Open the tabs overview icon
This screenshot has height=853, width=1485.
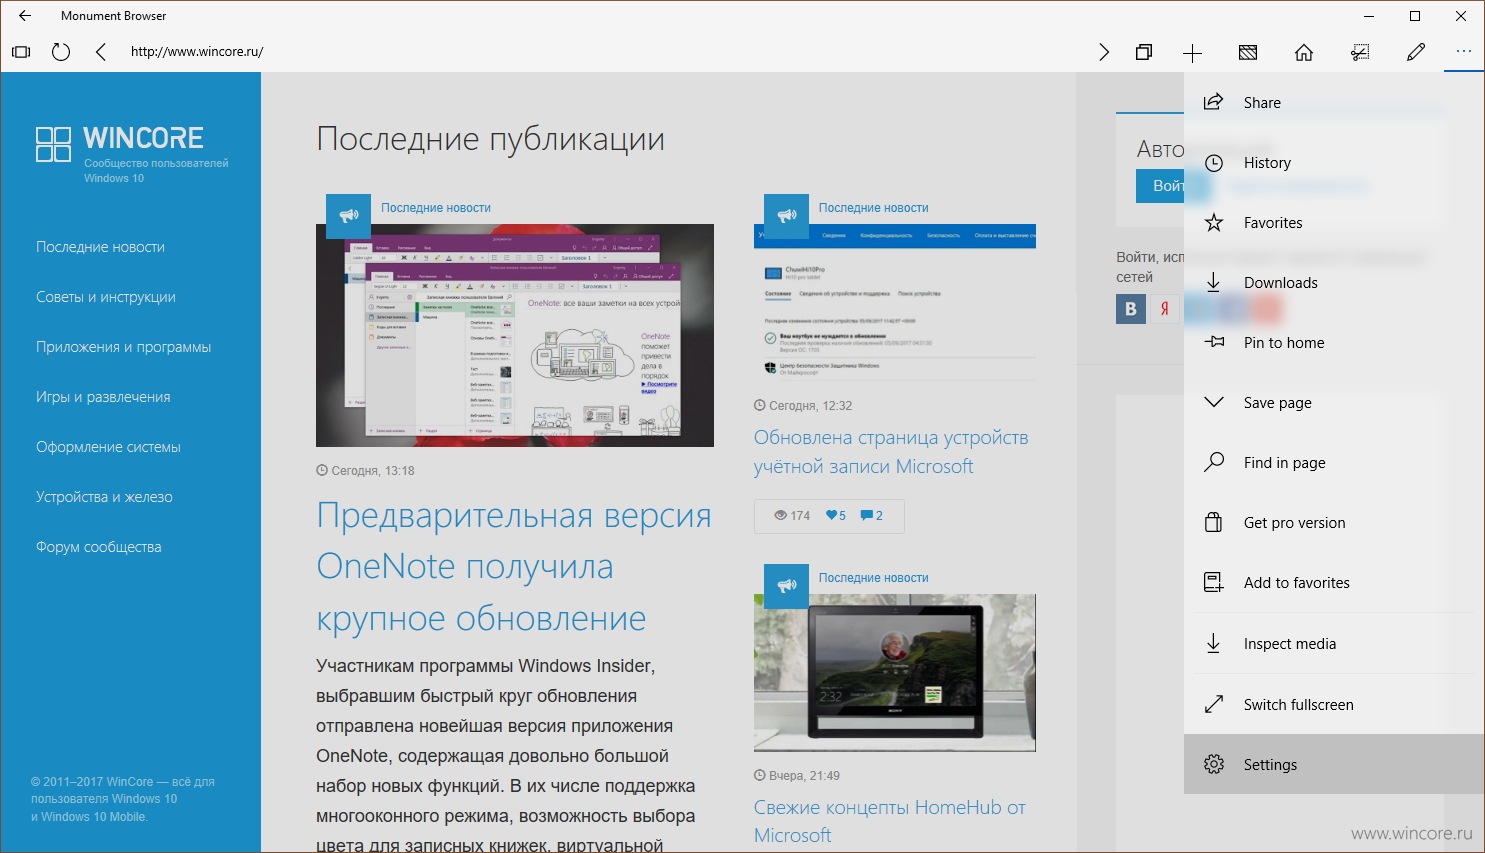coord(1144,52)
